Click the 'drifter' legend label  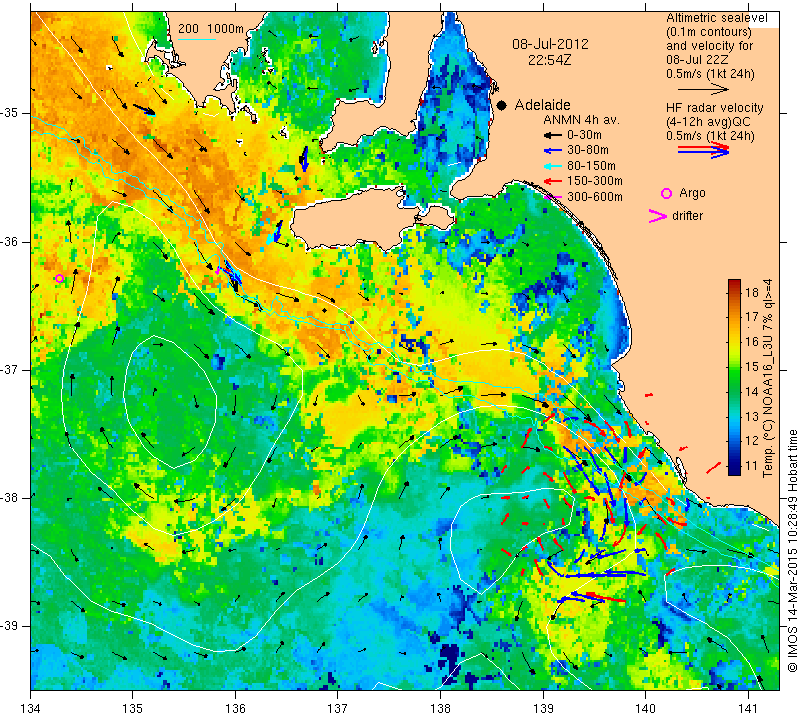click(x=687, y=216)
